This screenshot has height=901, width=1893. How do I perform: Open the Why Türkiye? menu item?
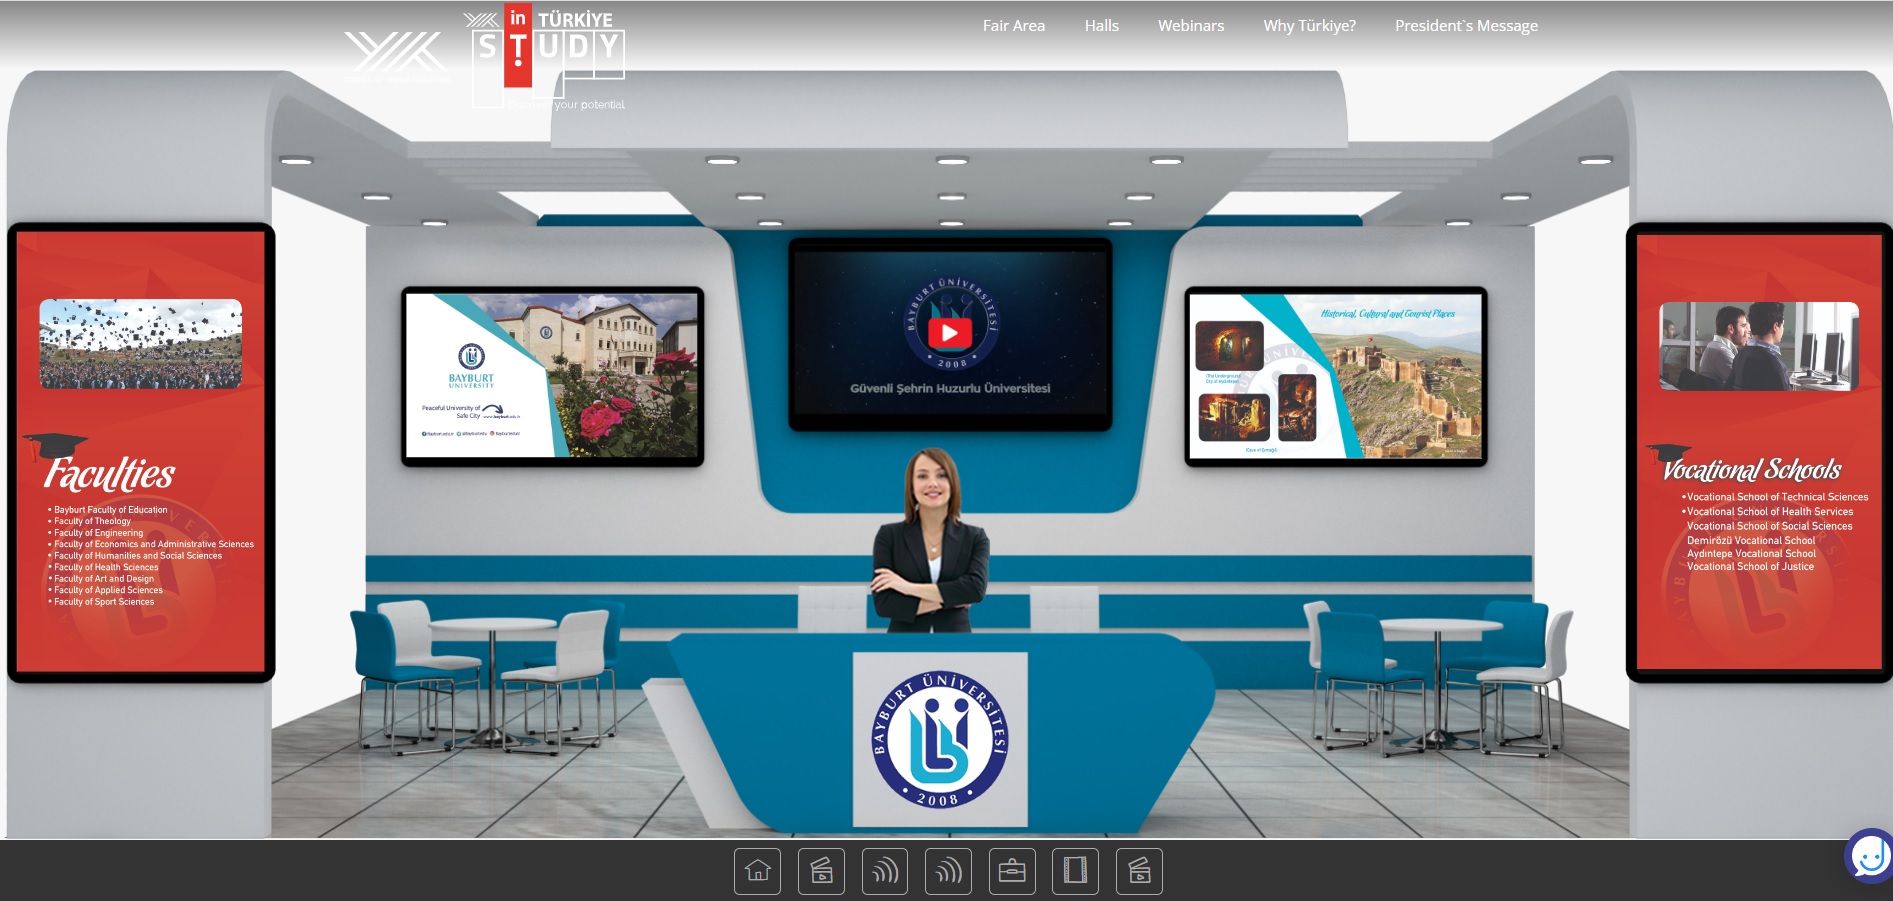[1309, 26]
